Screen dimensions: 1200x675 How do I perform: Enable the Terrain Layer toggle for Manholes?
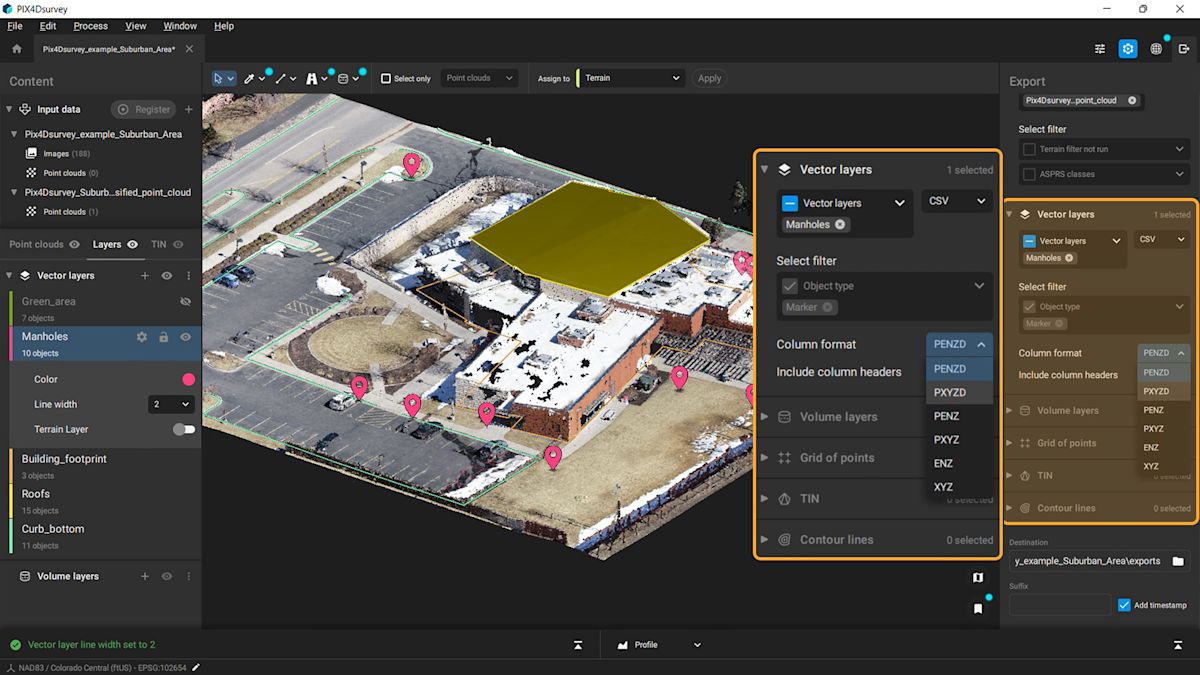pos(183,428)
